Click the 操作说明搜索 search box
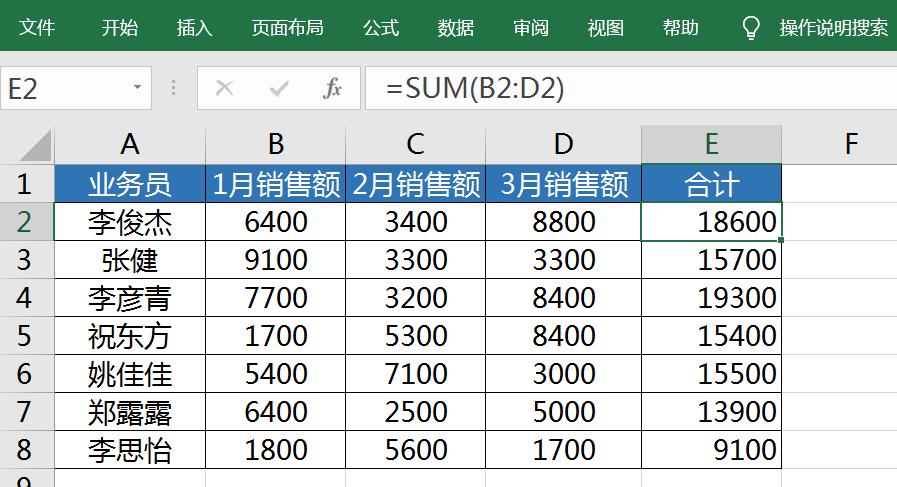897x487 pixels. coord(834,27)
